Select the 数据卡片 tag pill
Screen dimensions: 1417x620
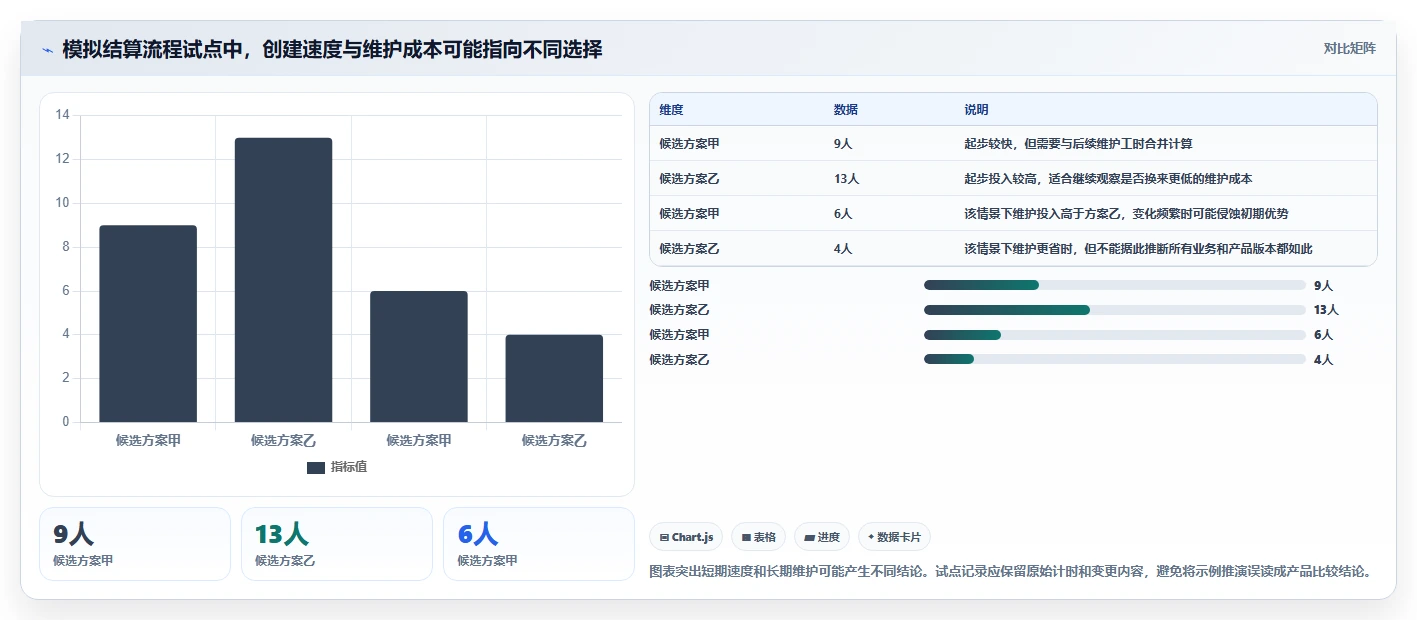(x=894, y=537)
